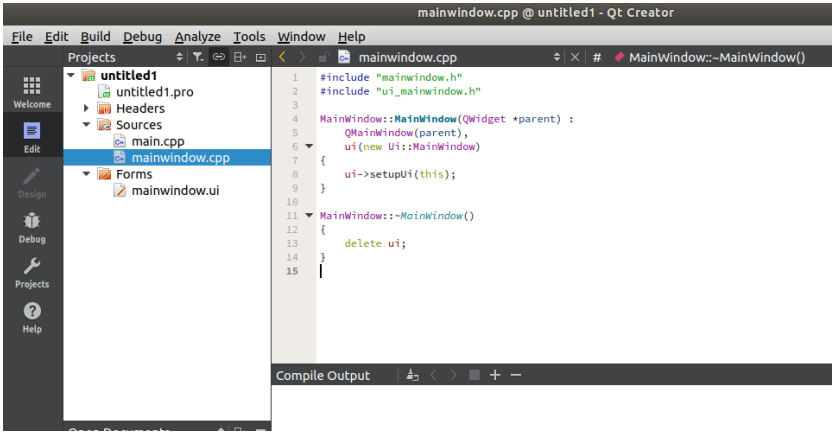Click the Sources folder label
This screenshot has width=836, height=435.
[x=139, y=125]
